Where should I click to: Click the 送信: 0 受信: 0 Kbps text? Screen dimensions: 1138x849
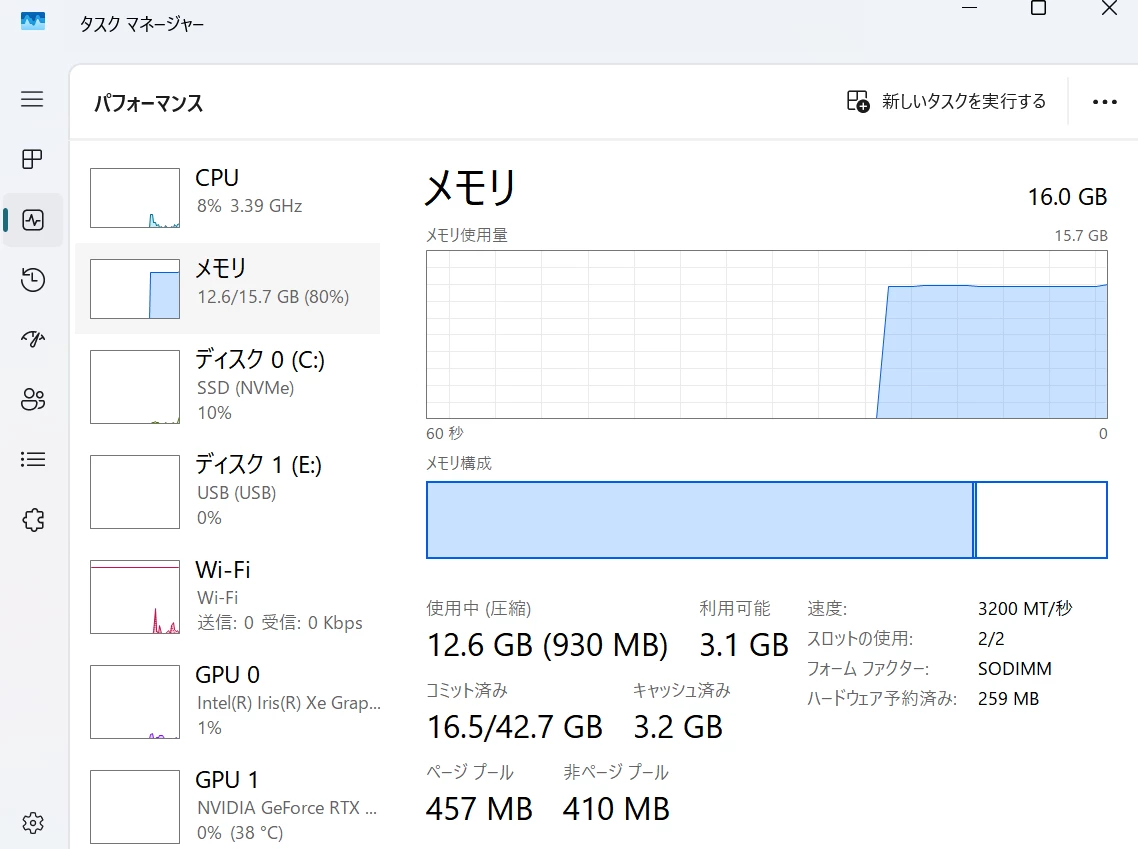click(x=279, y=623)
